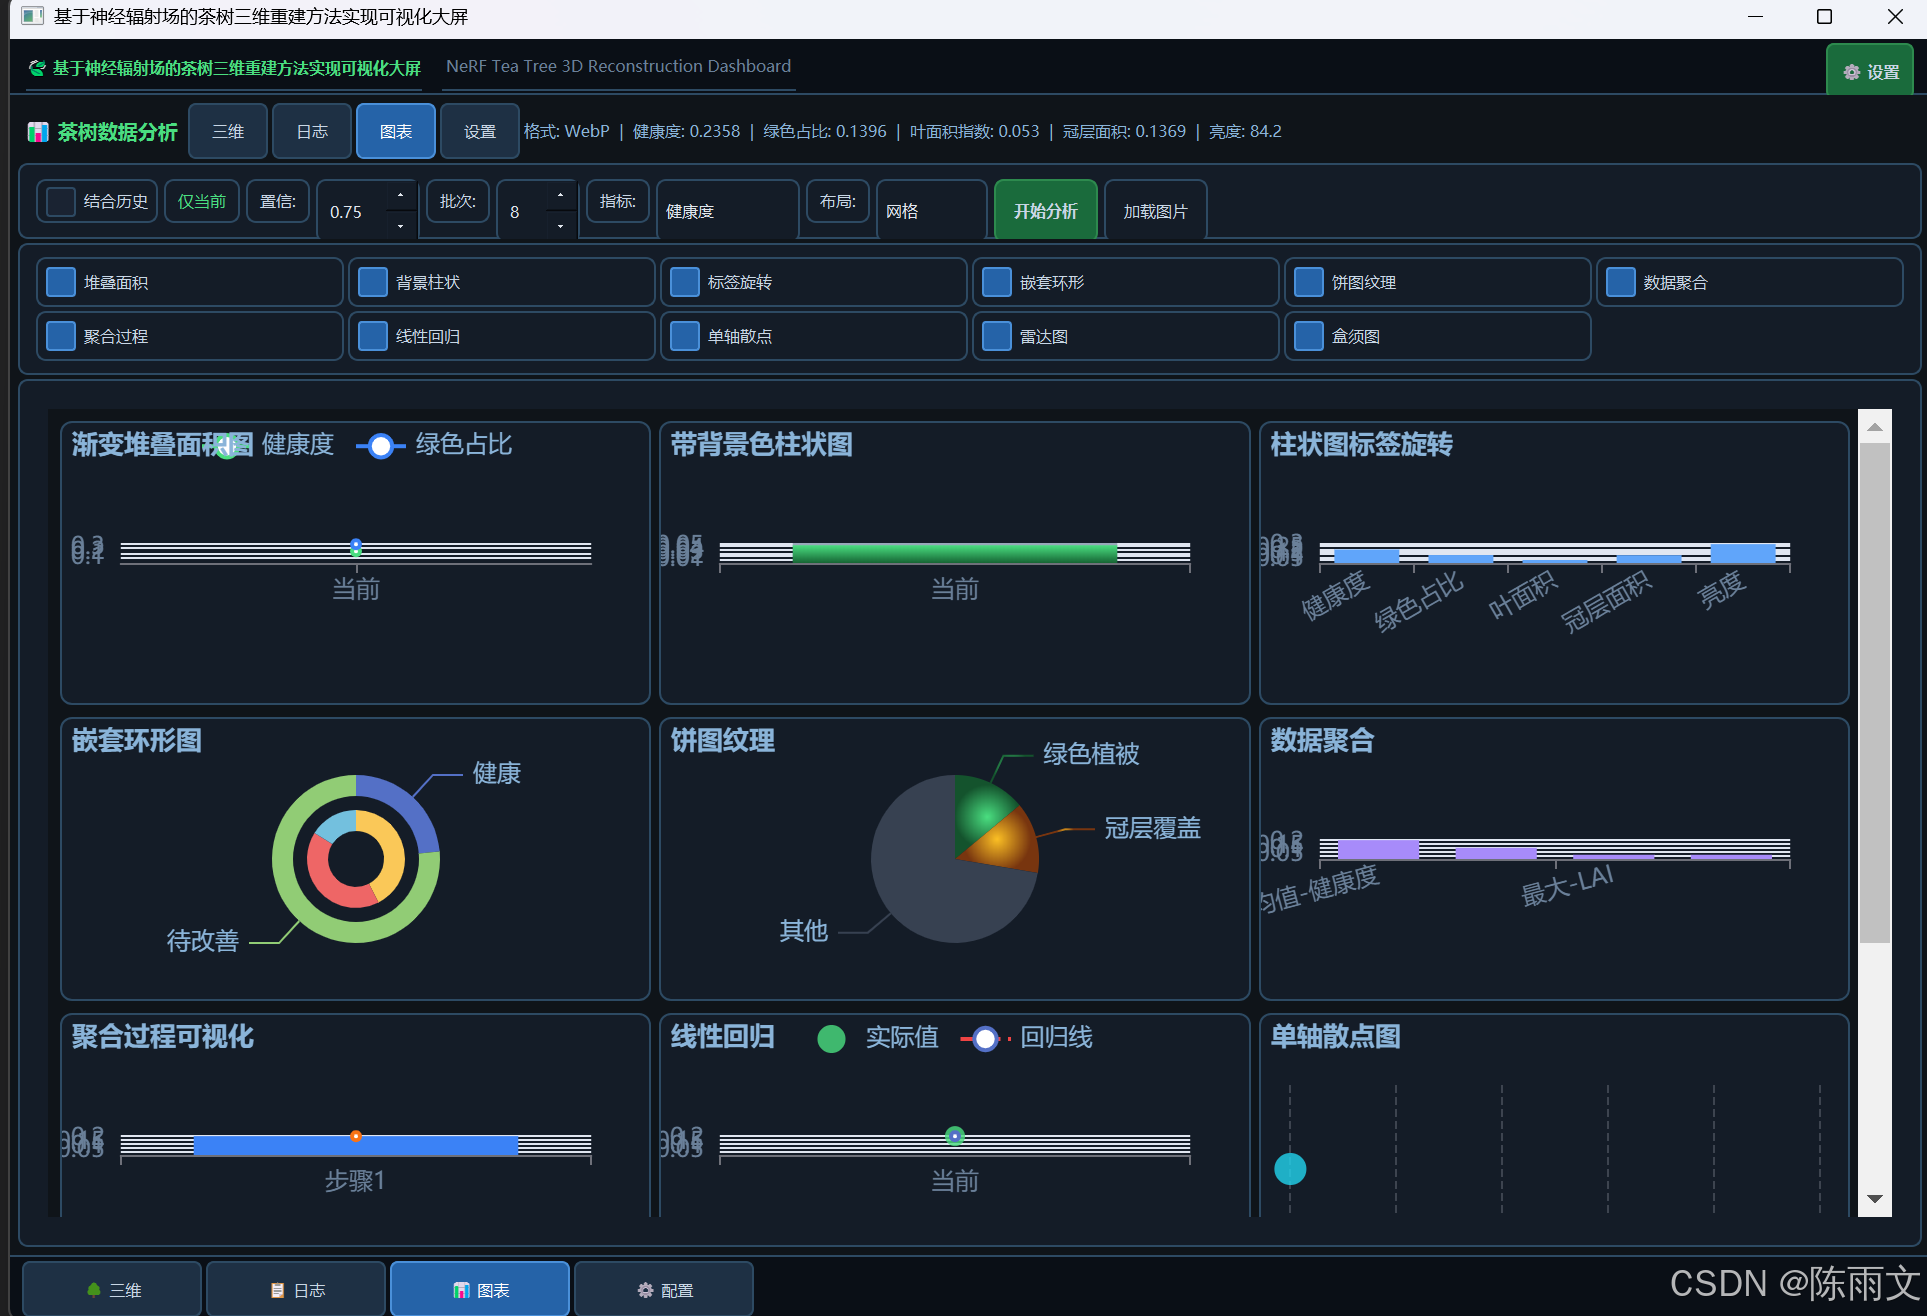
Task: Click the chart icon beside 茶树数据分析
Action: click(x=38, y=132)
